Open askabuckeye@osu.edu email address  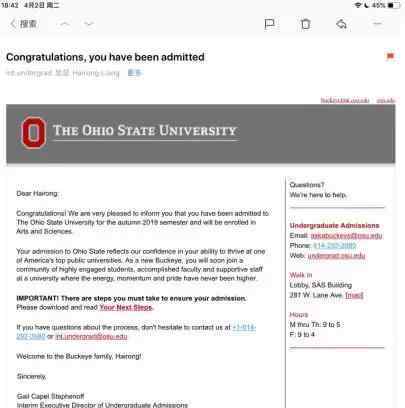[x=346, y=236]
